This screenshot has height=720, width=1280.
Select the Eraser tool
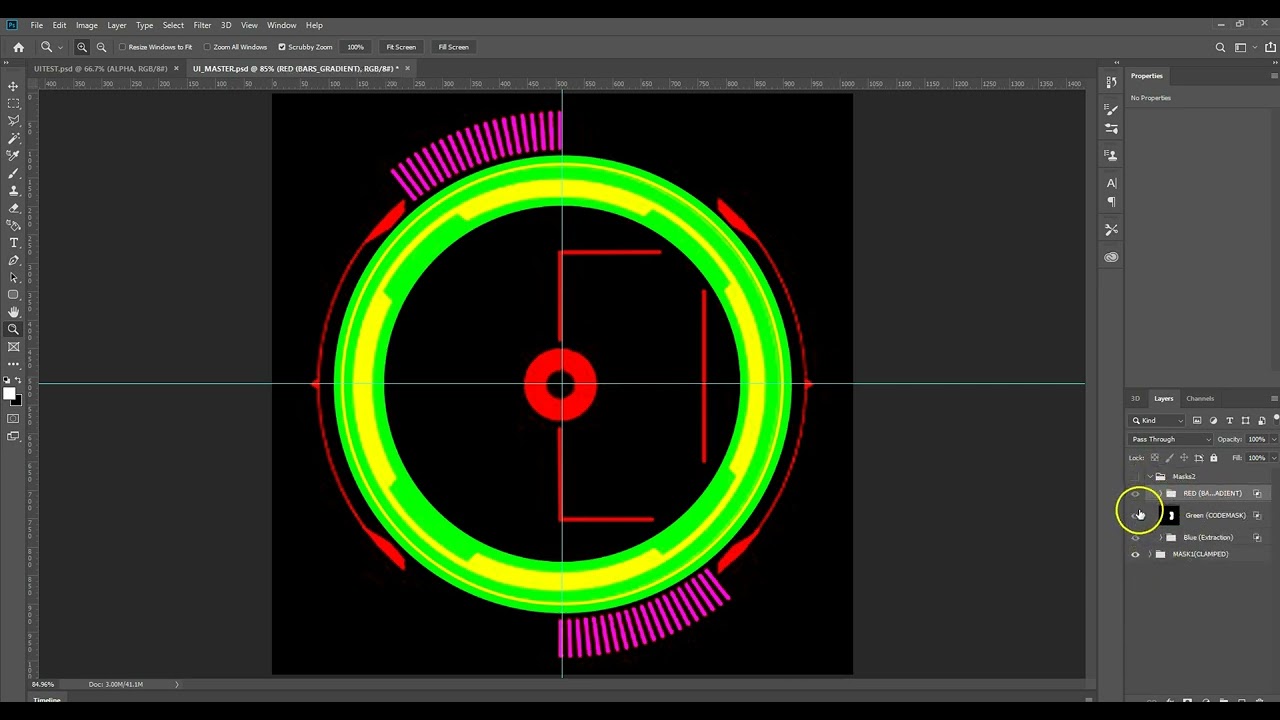click(x=14, y=208)
